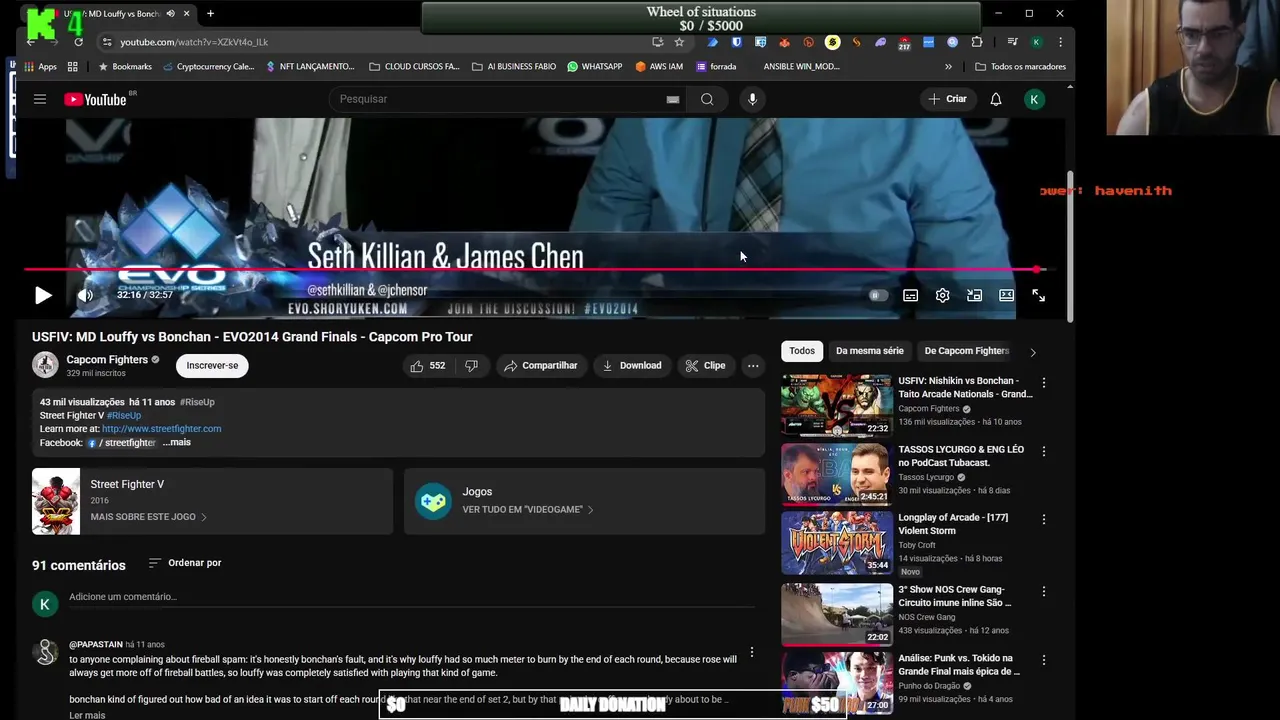Click the #RiseUp hashtag in description

(124, 415)
